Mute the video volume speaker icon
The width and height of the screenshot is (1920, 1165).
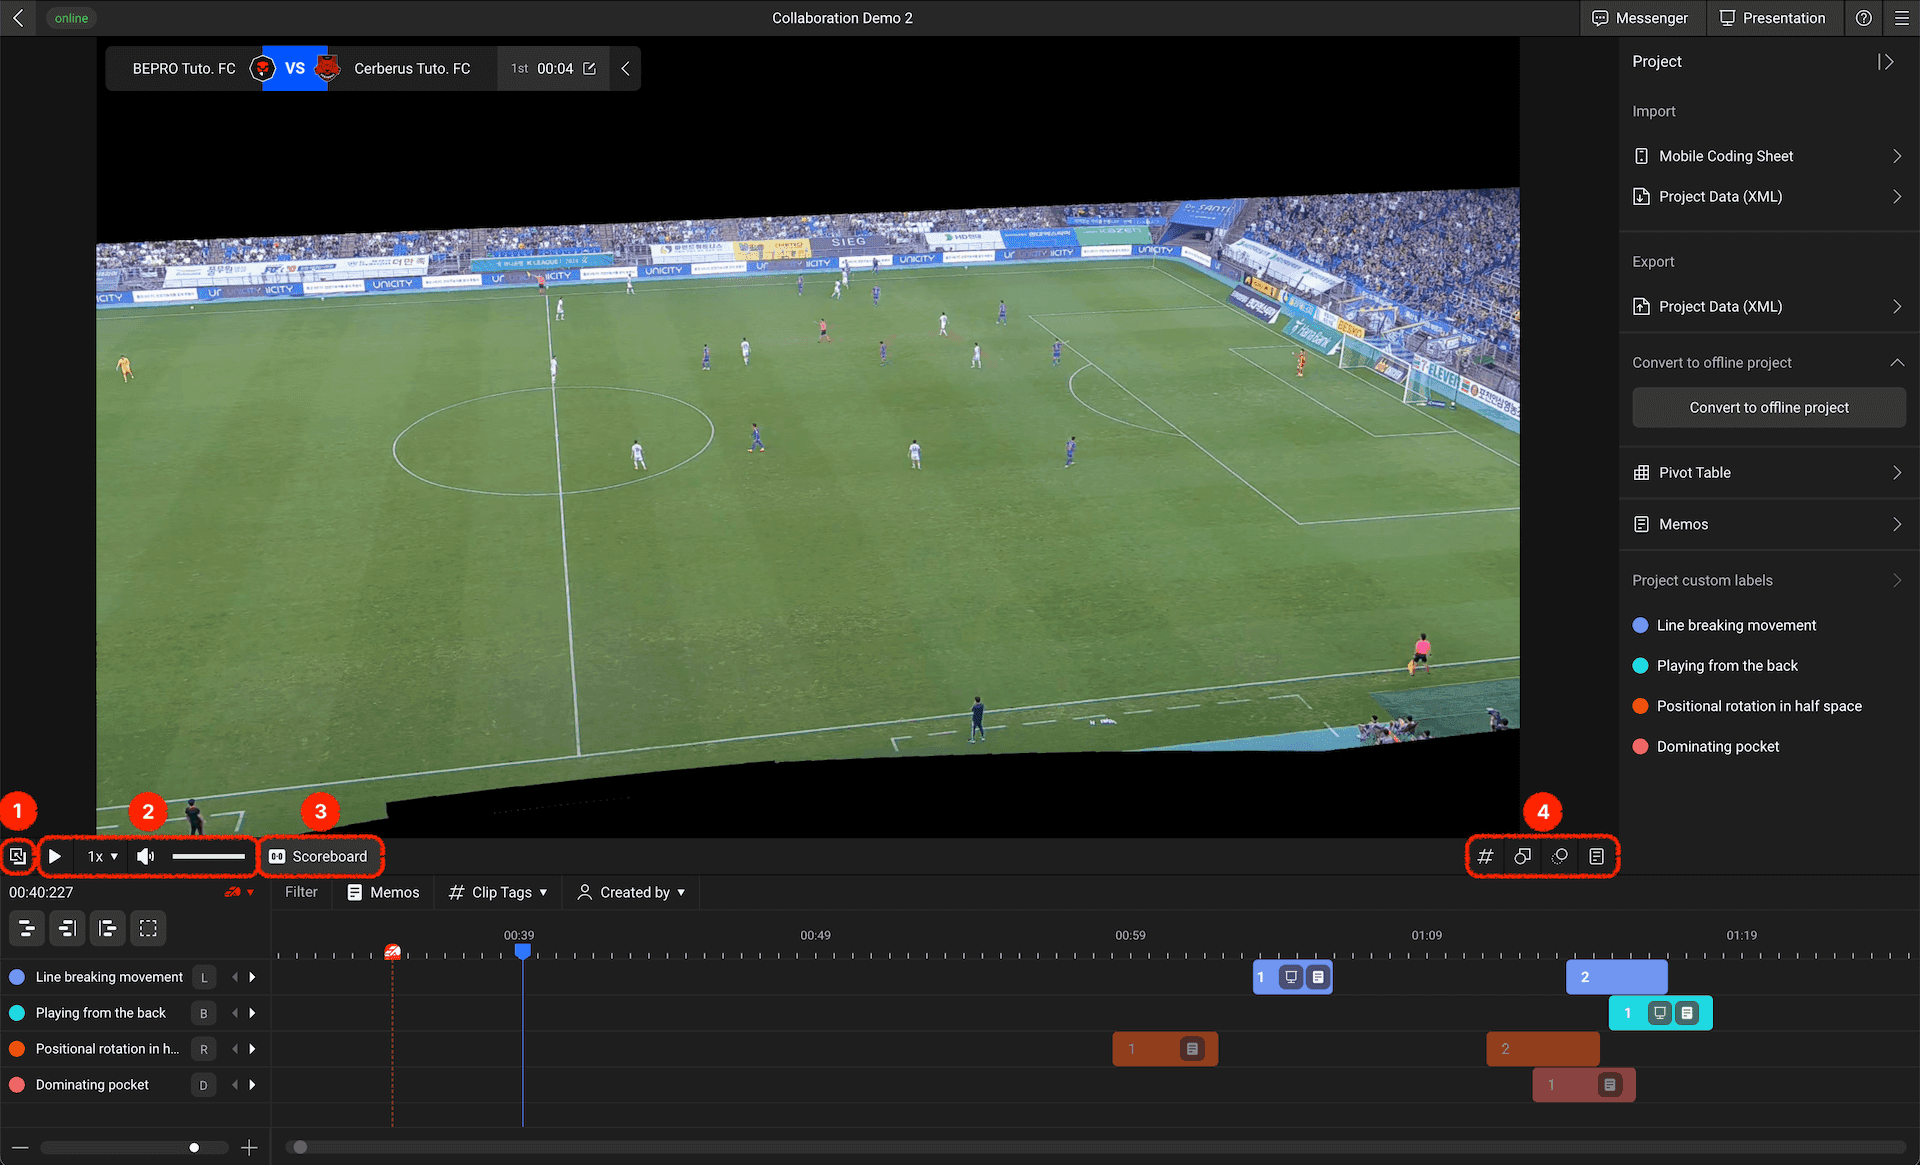pos(146,857)
